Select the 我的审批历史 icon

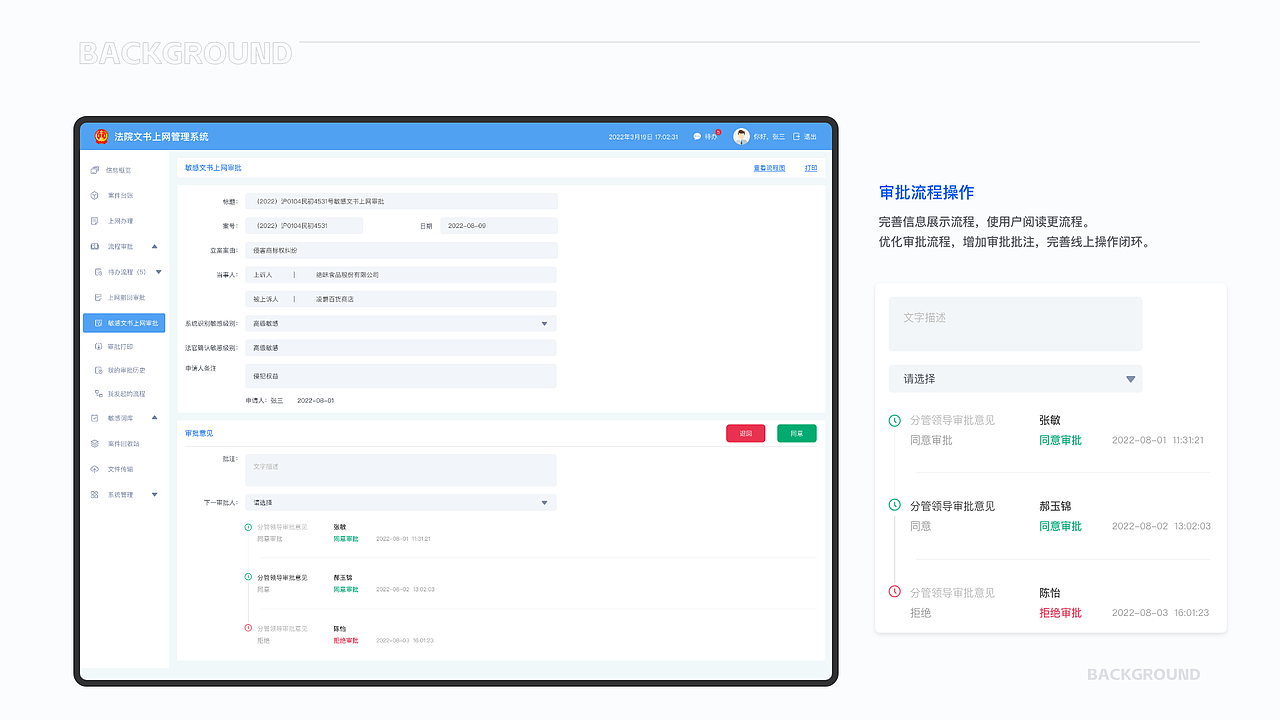click(96, 370)
